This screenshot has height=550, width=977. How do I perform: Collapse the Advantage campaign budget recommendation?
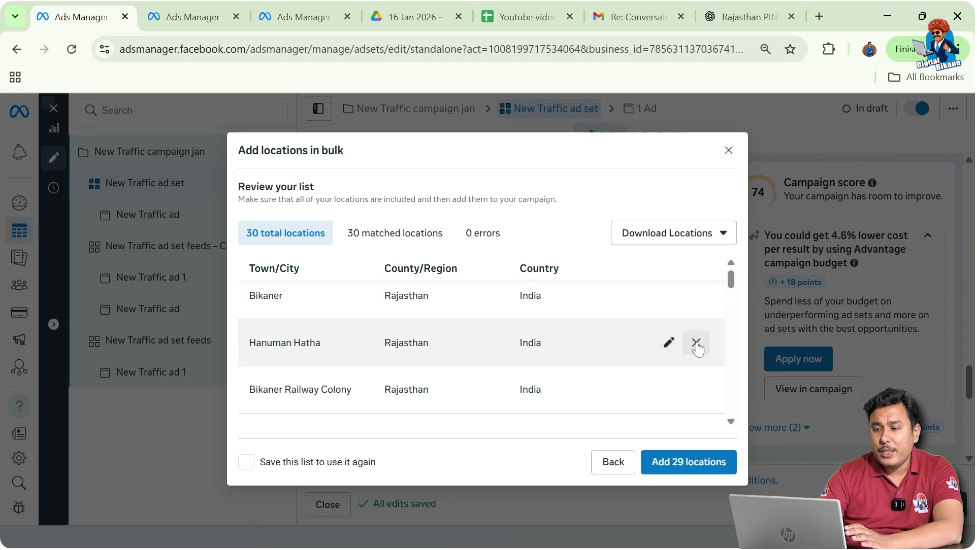[x=928, y=235]
